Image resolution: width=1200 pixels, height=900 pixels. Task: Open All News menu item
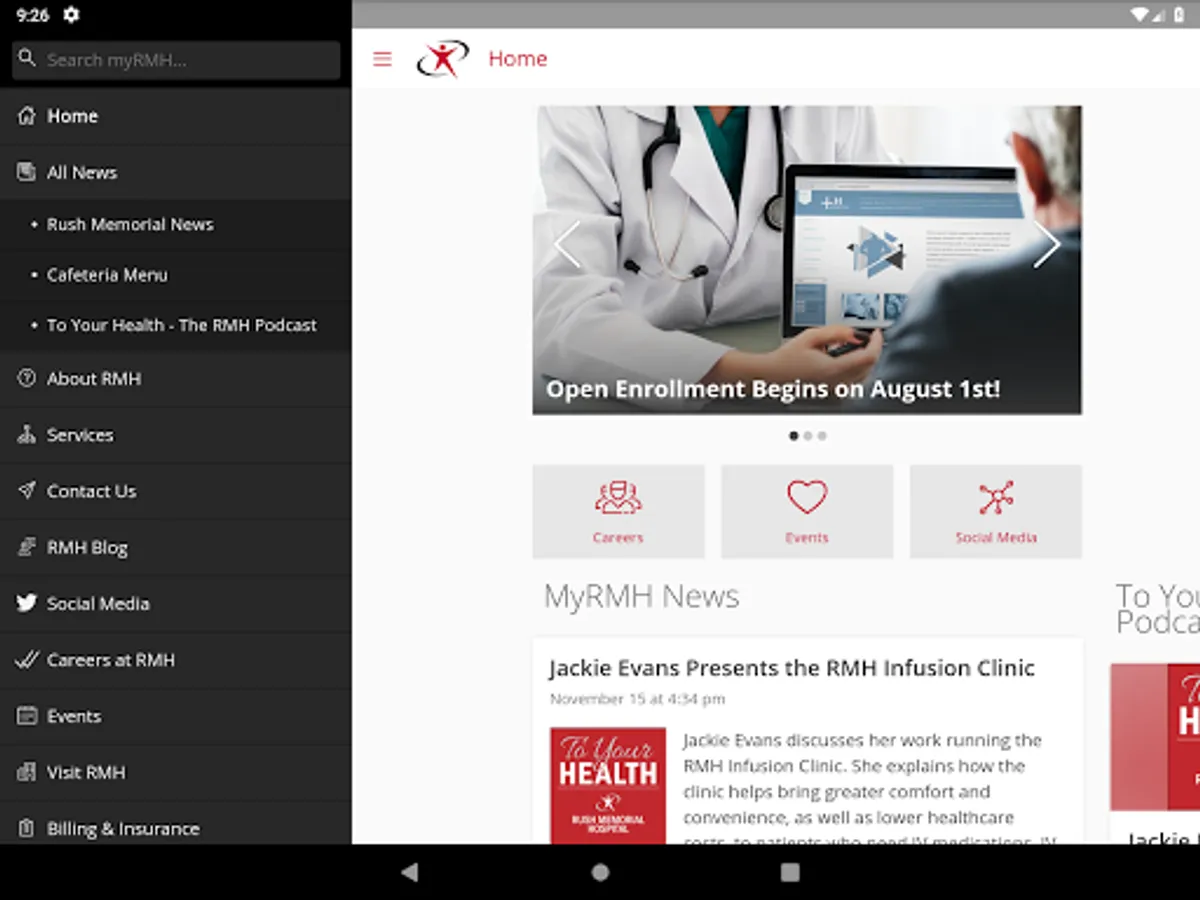tap(175, 172)
